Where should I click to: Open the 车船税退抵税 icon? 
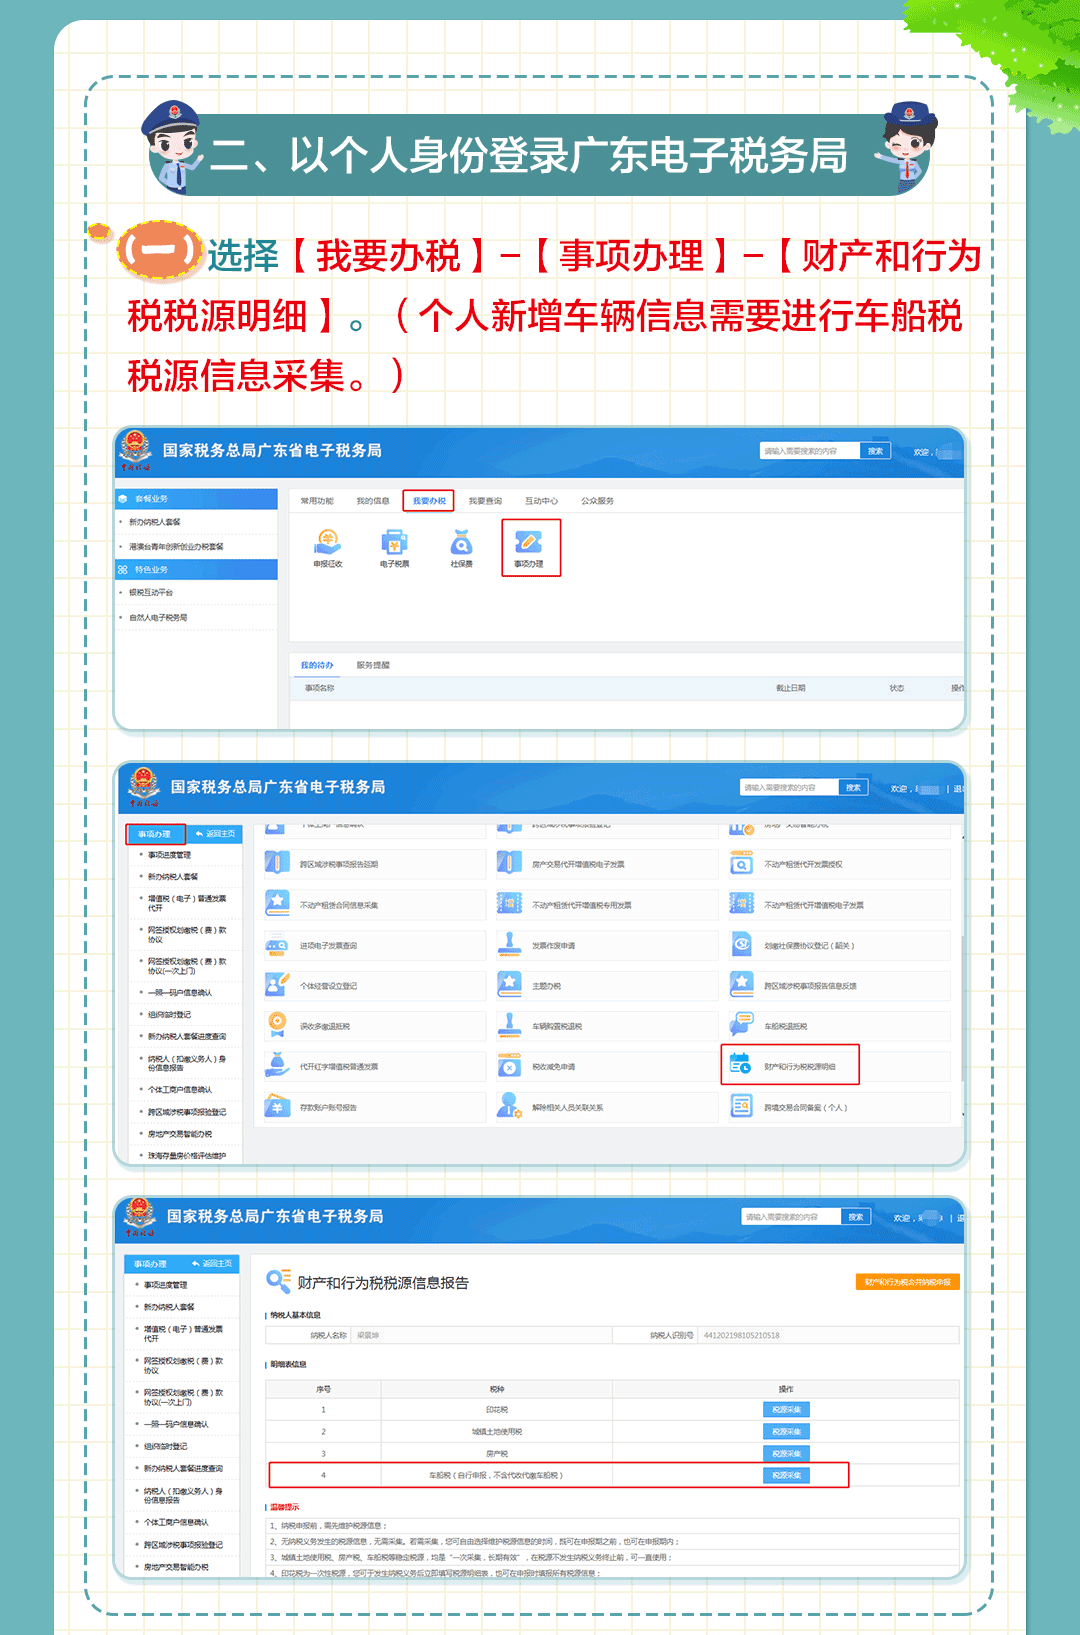[x=741, y=1026]
